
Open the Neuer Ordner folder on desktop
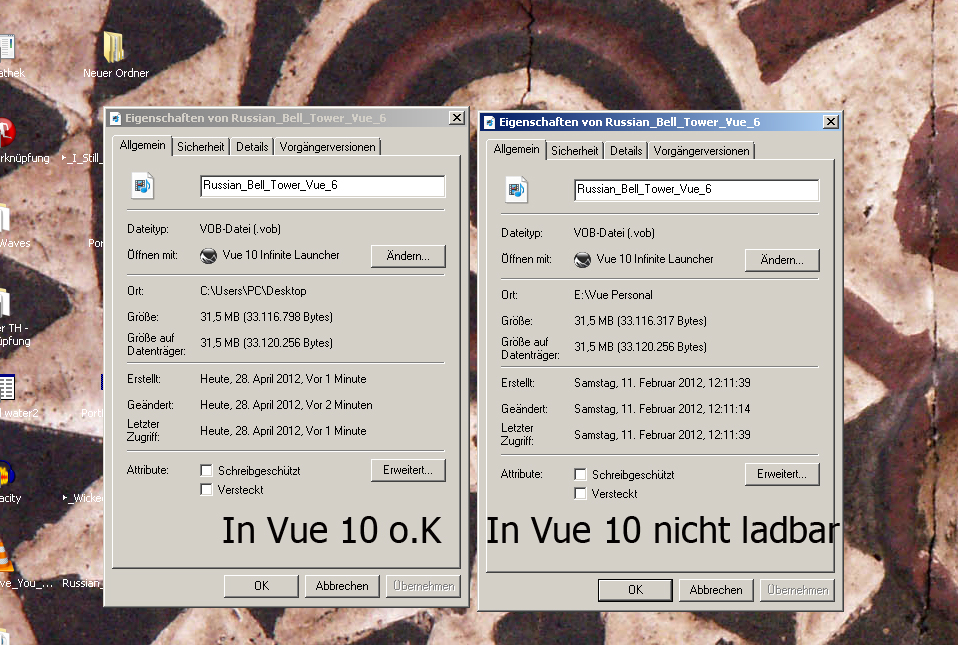coord(114,48)
